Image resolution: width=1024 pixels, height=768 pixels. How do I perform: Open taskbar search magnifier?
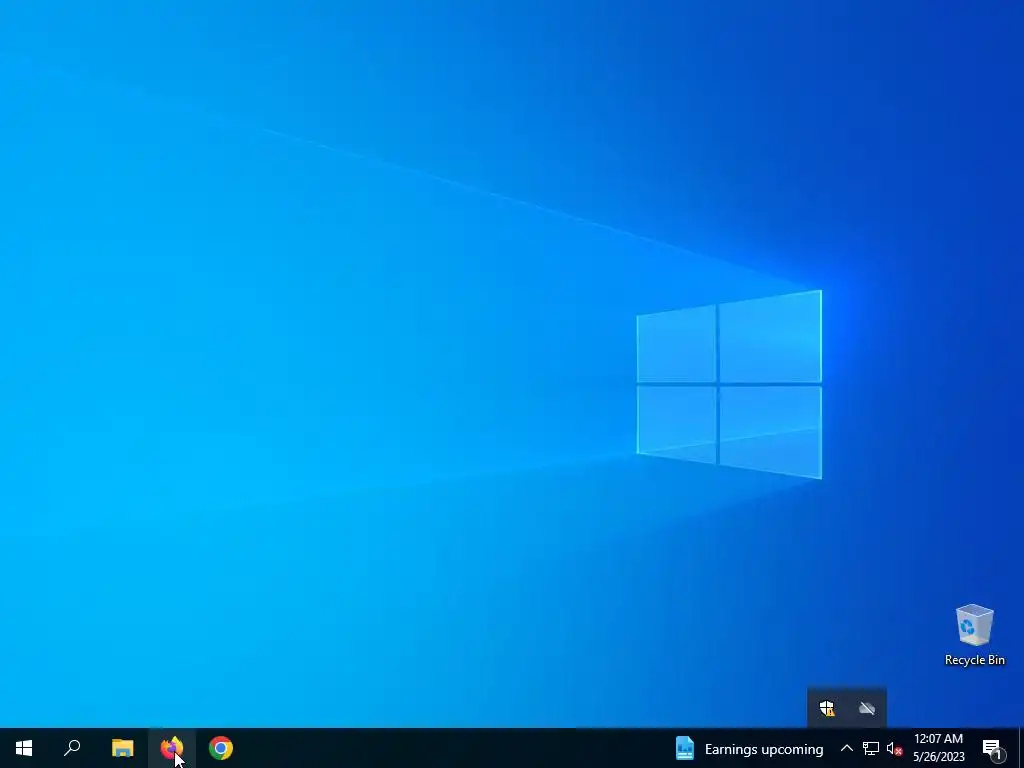click(72, 748)
